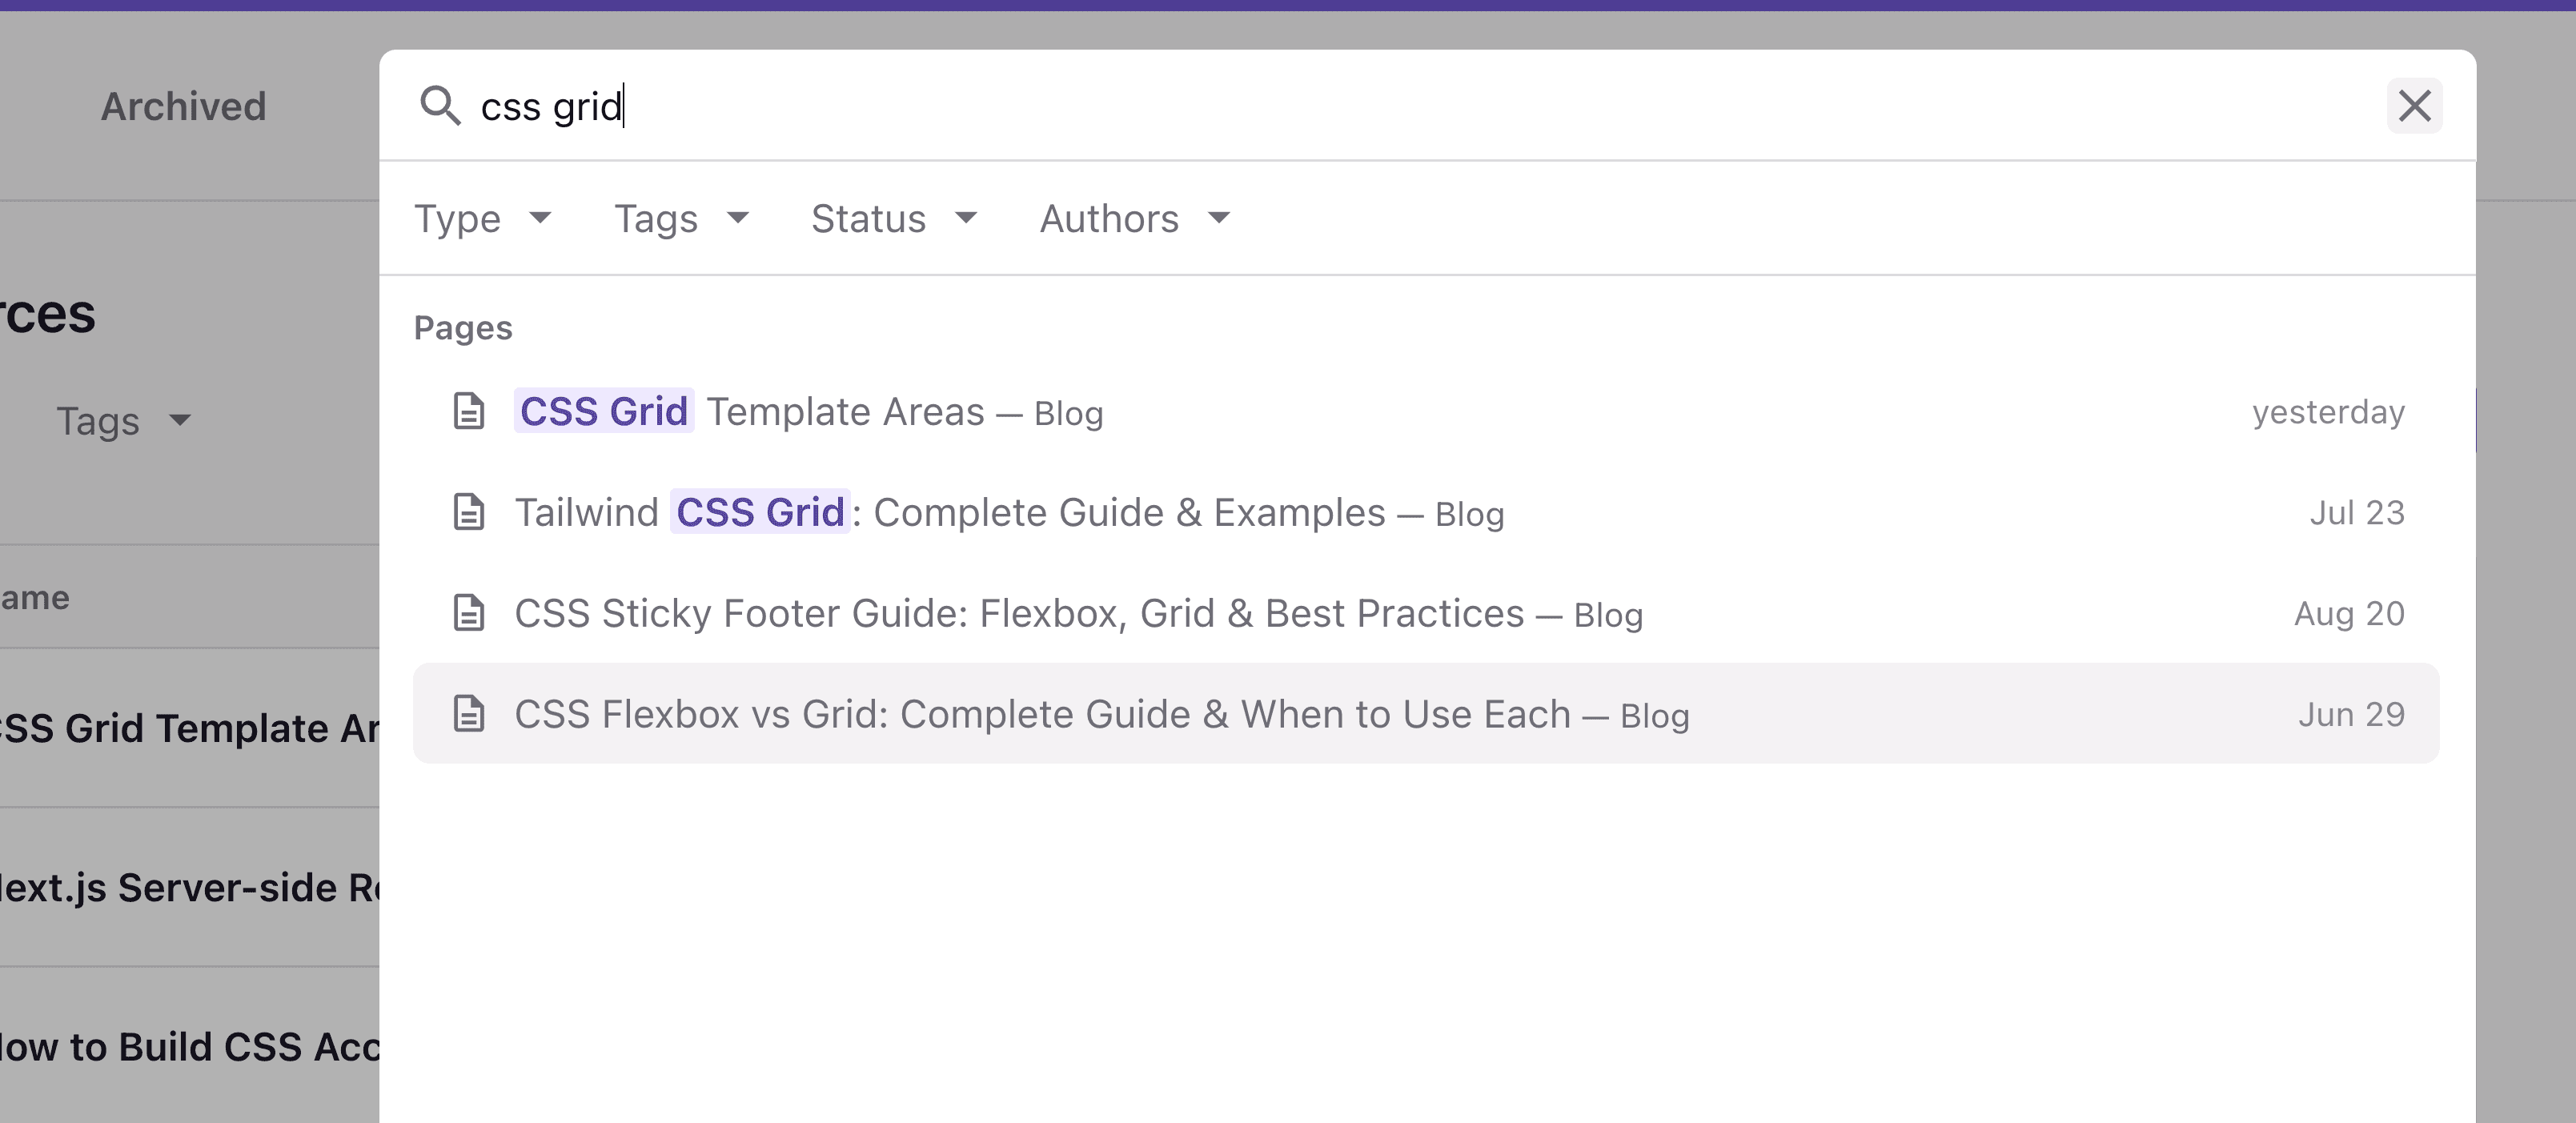Open the Type filter dropdown
The image size is (2576, 1123).
coord(485,218)
